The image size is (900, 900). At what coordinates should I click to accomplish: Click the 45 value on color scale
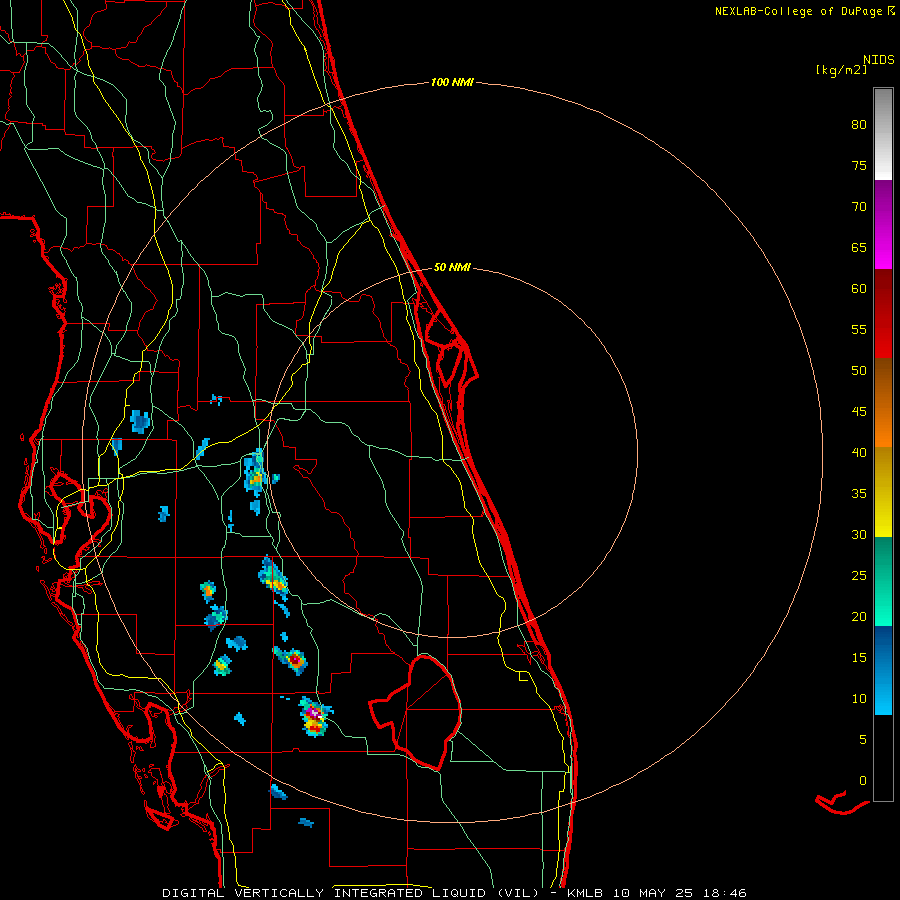tap(859, 411)
